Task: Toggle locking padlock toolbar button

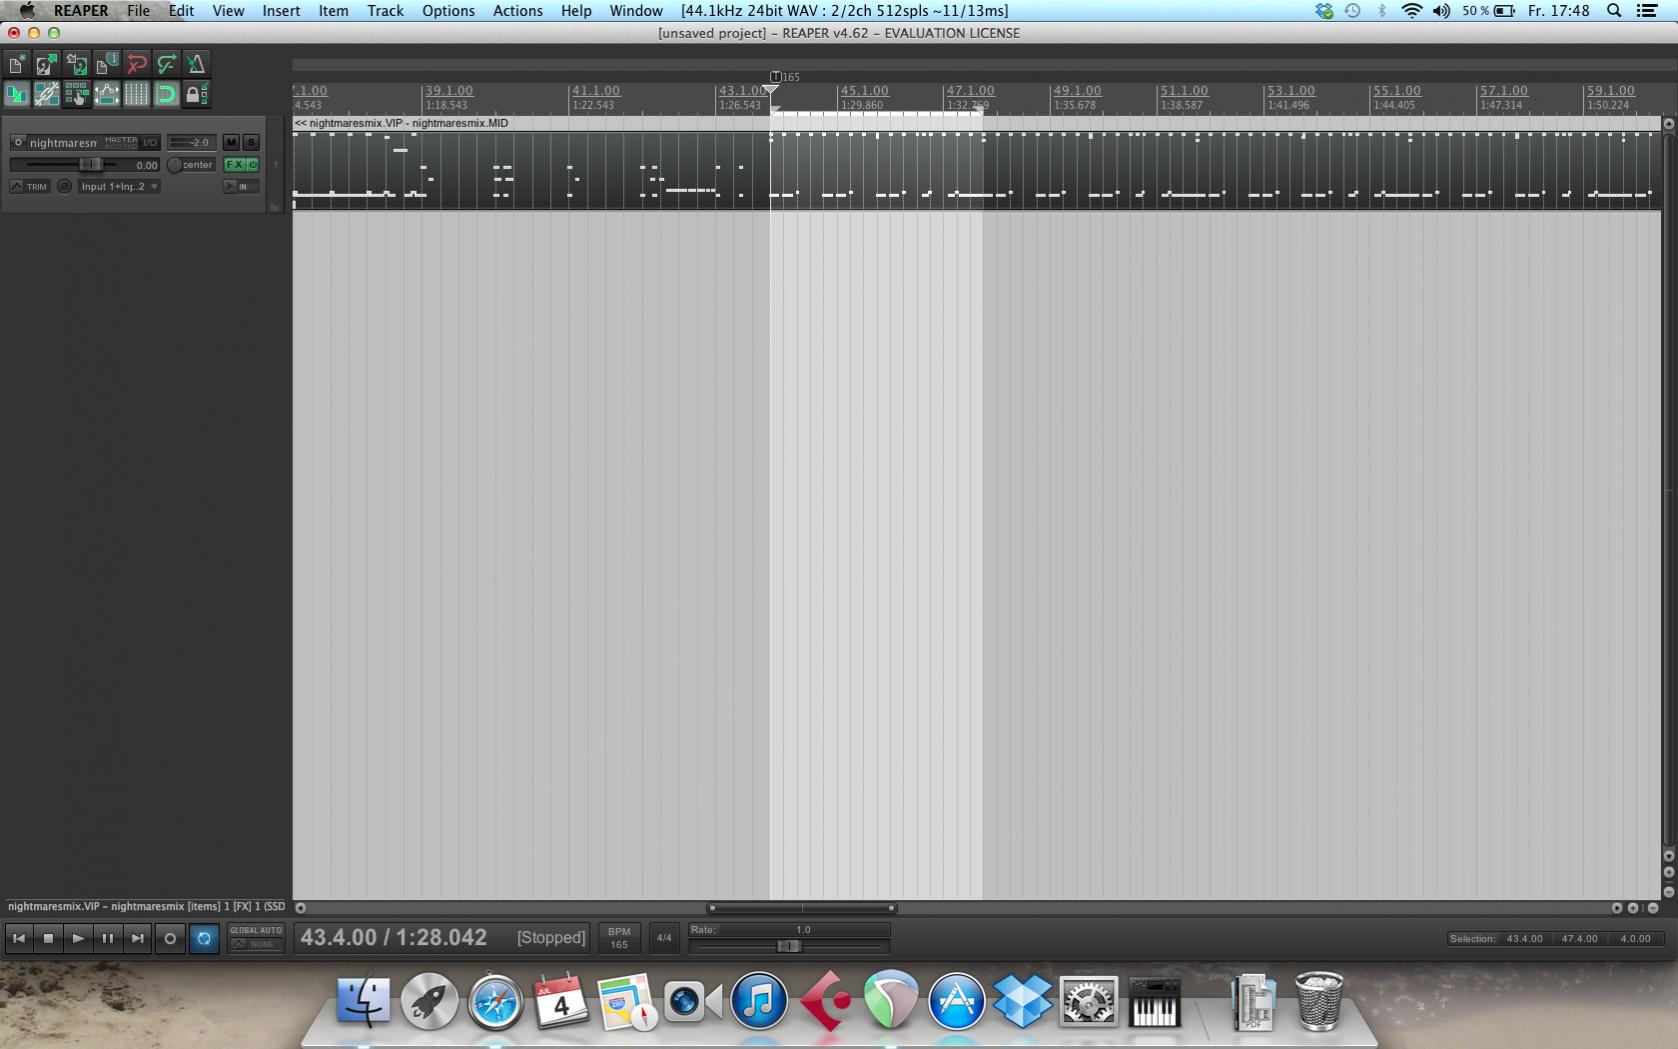Action: tap(197, 95)
